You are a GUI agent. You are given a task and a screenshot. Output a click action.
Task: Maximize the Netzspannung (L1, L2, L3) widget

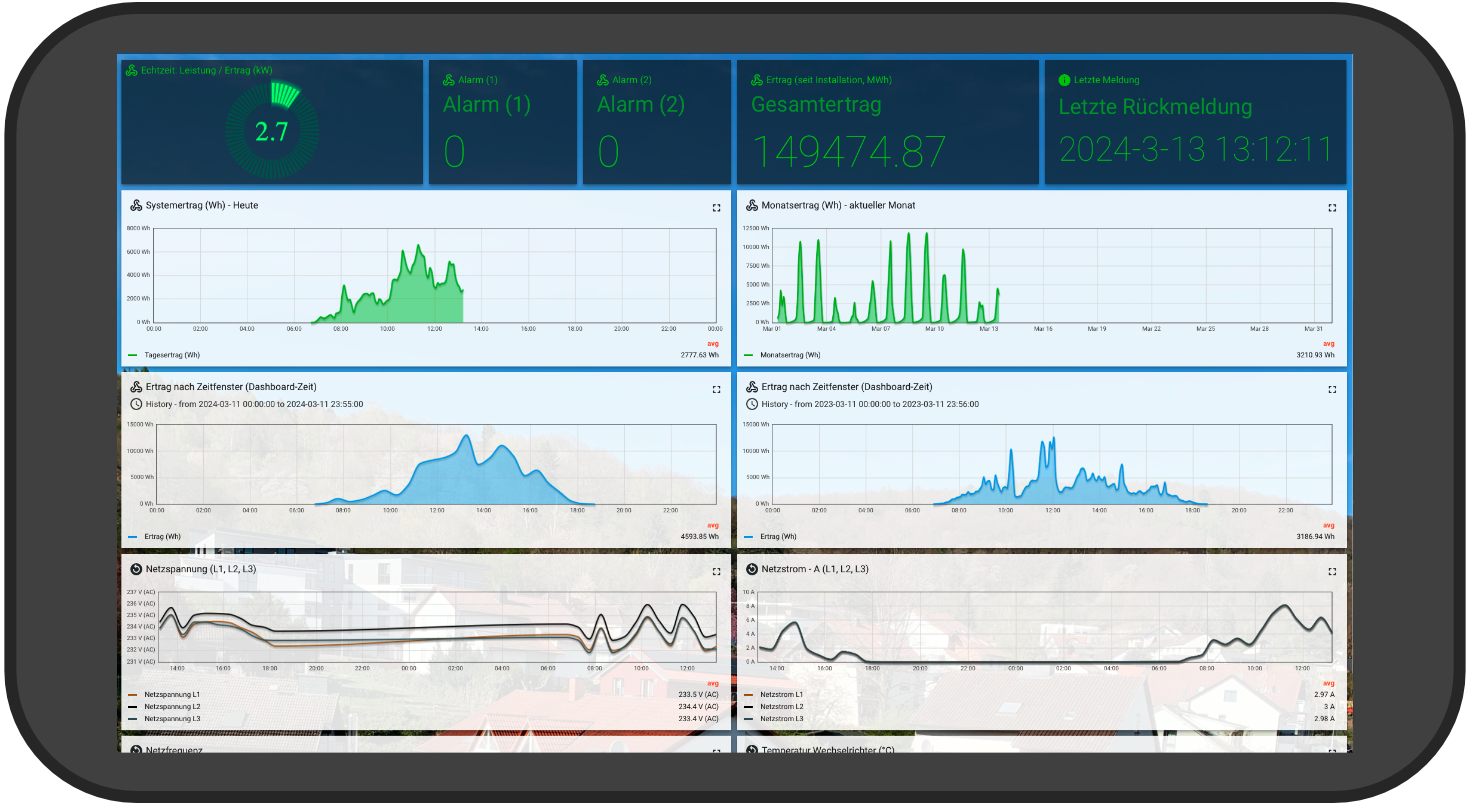(716, 572)
